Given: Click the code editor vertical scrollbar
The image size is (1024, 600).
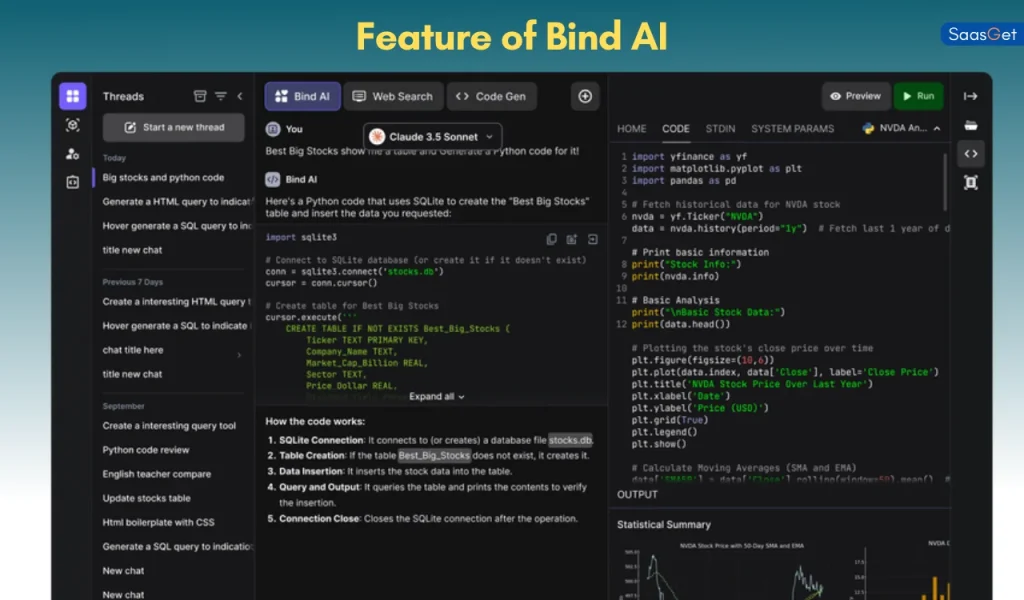Looking at the screenshot, I should point(945,183).
